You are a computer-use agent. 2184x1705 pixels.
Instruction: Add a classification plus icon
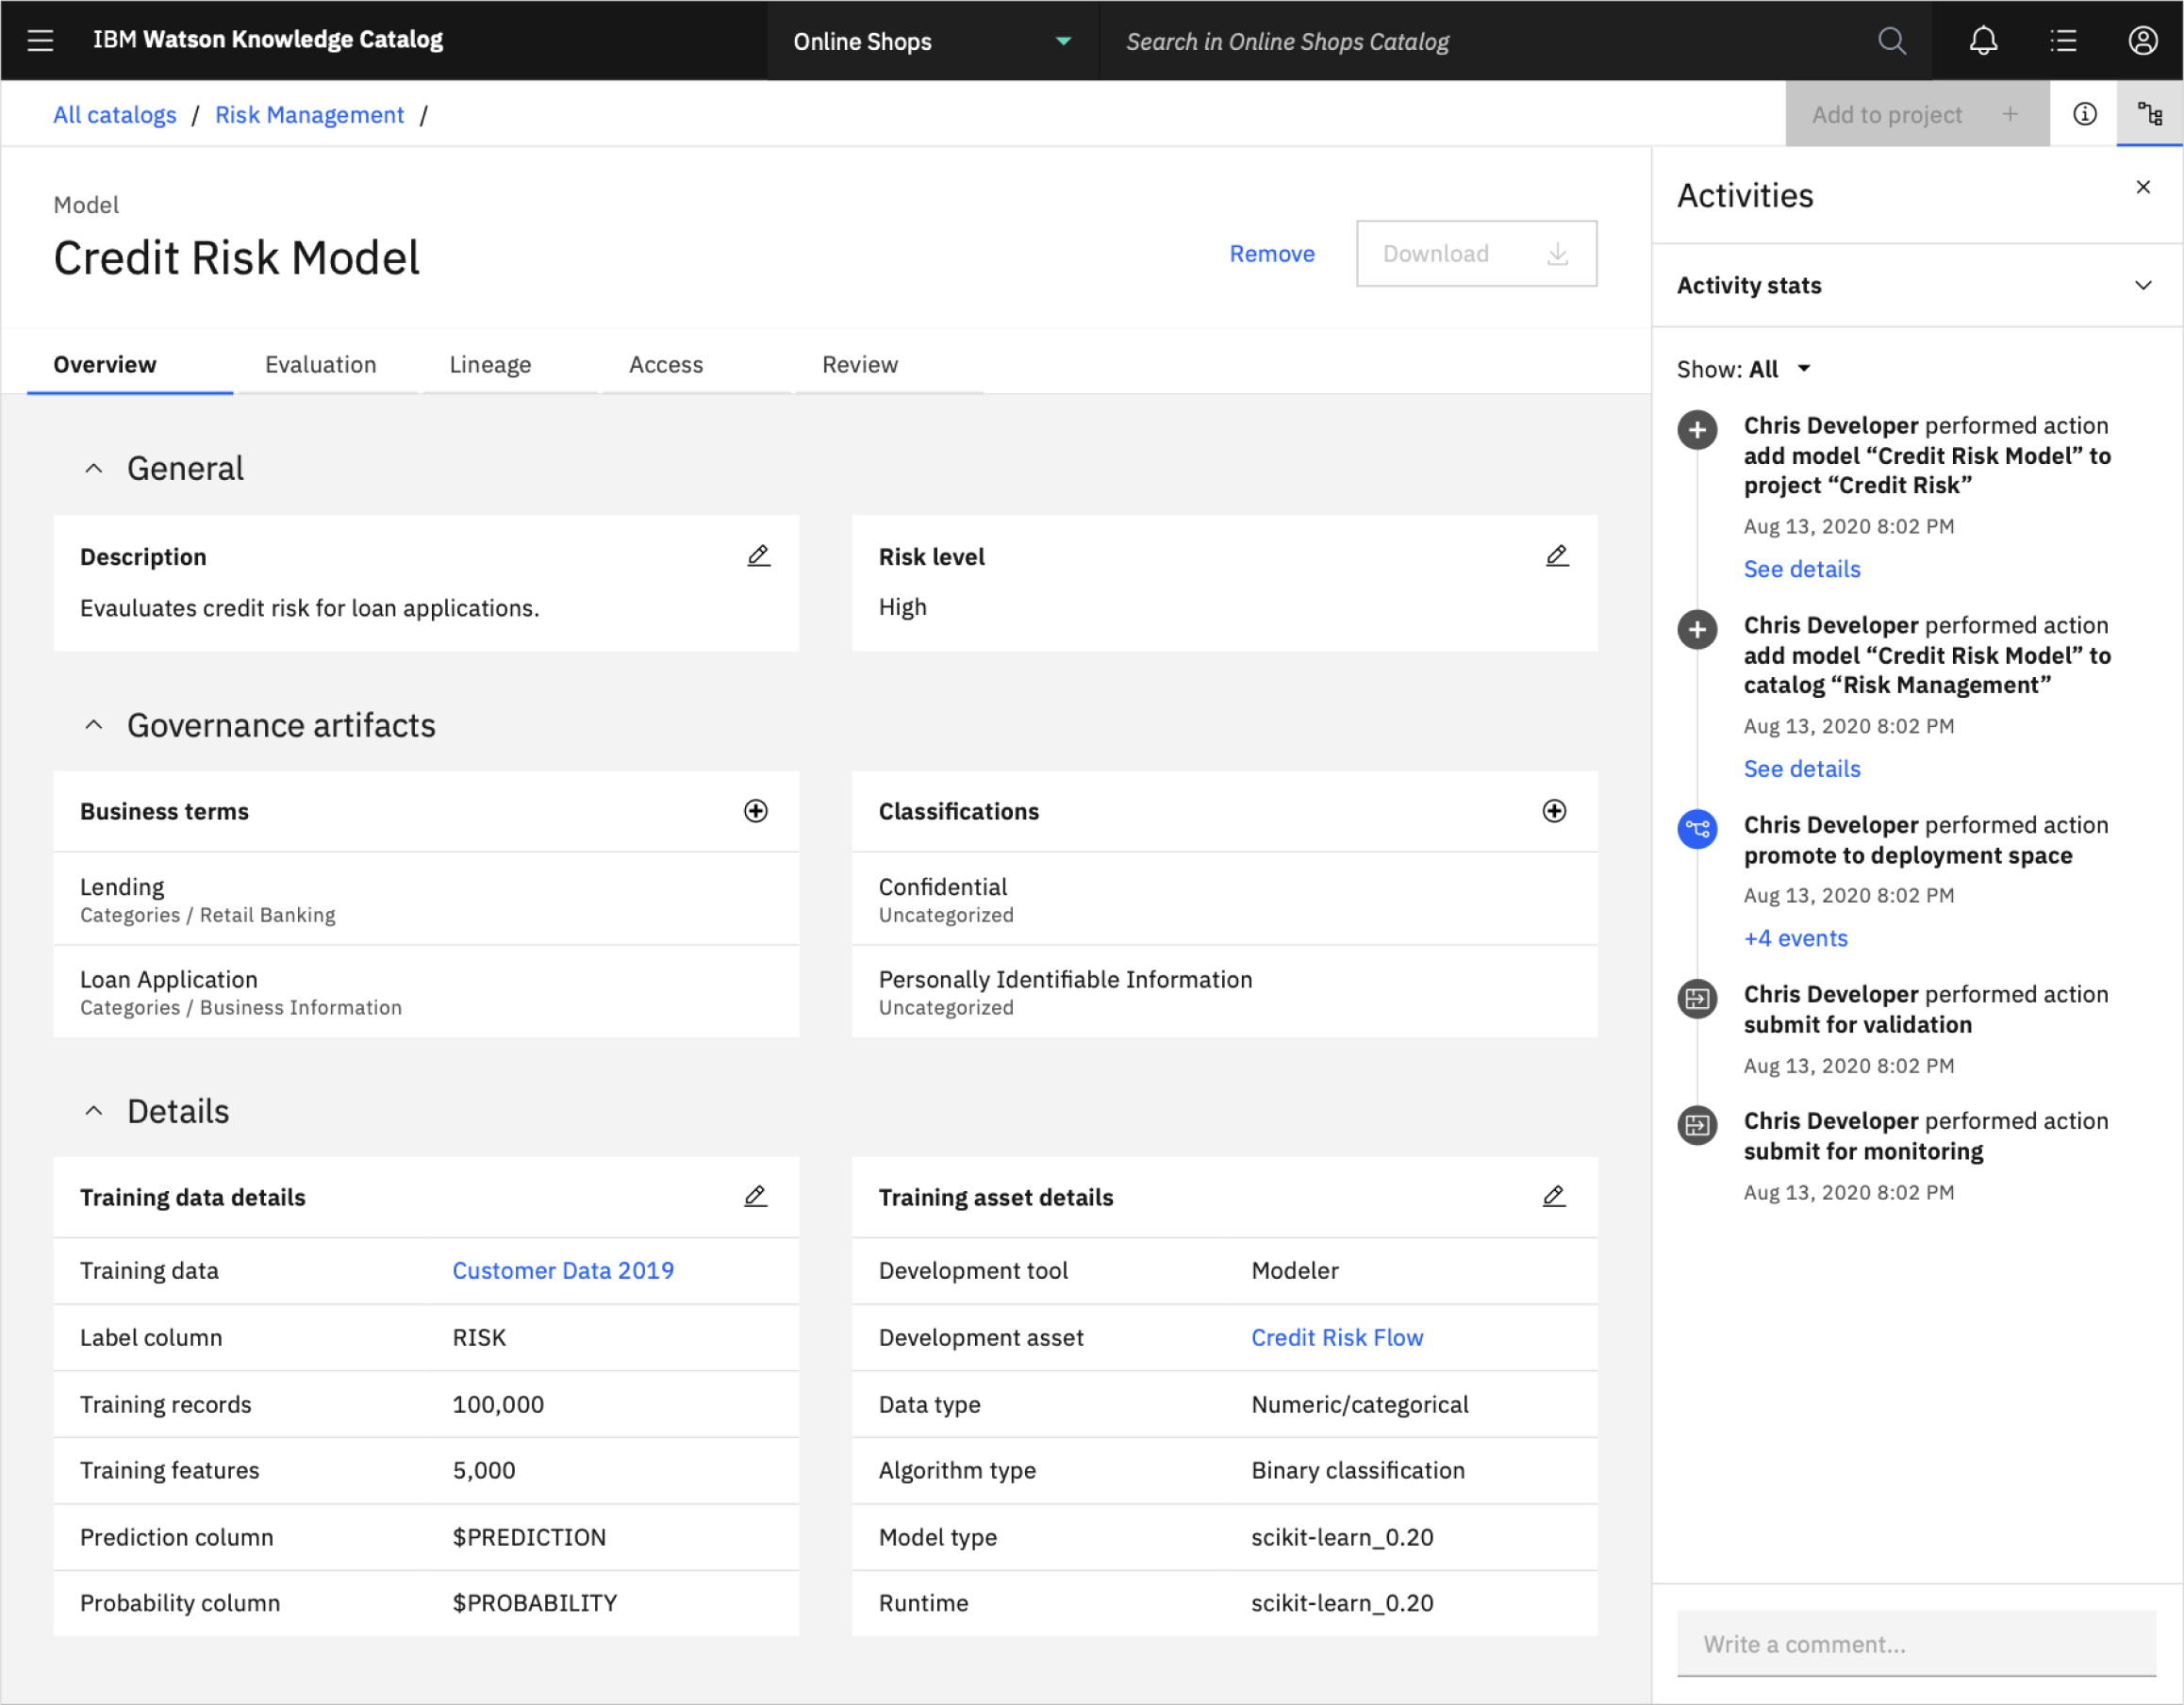point(1554,811)
